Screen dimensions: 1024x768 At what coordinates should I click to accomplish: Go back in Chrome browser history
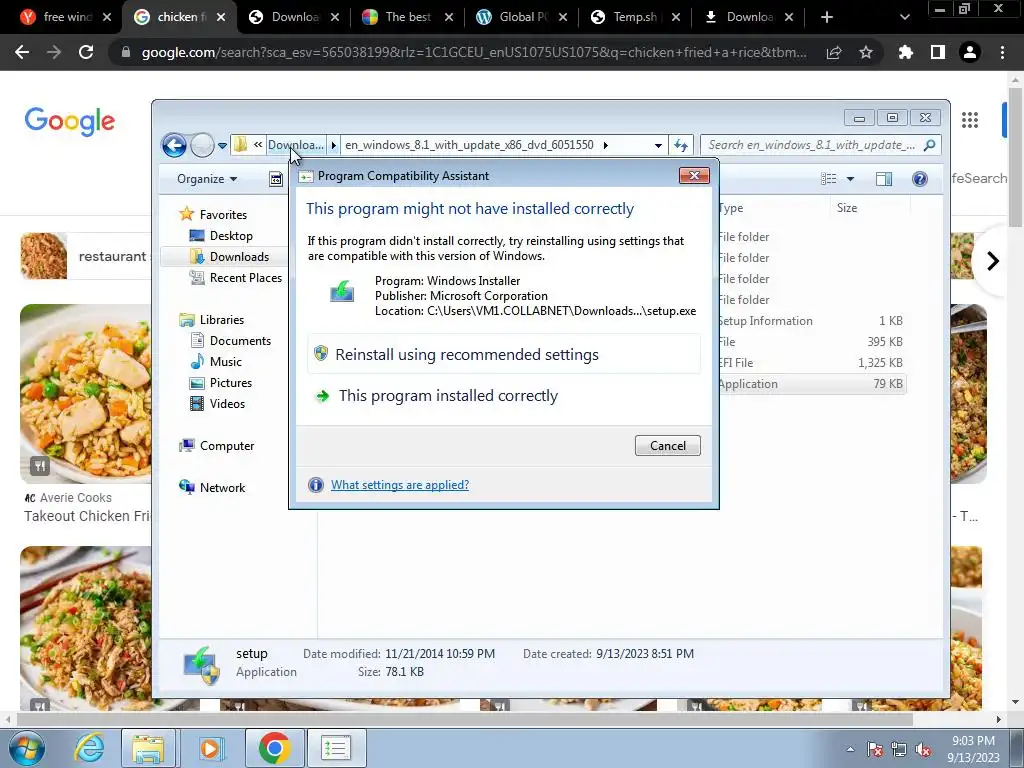coord(22,52)
